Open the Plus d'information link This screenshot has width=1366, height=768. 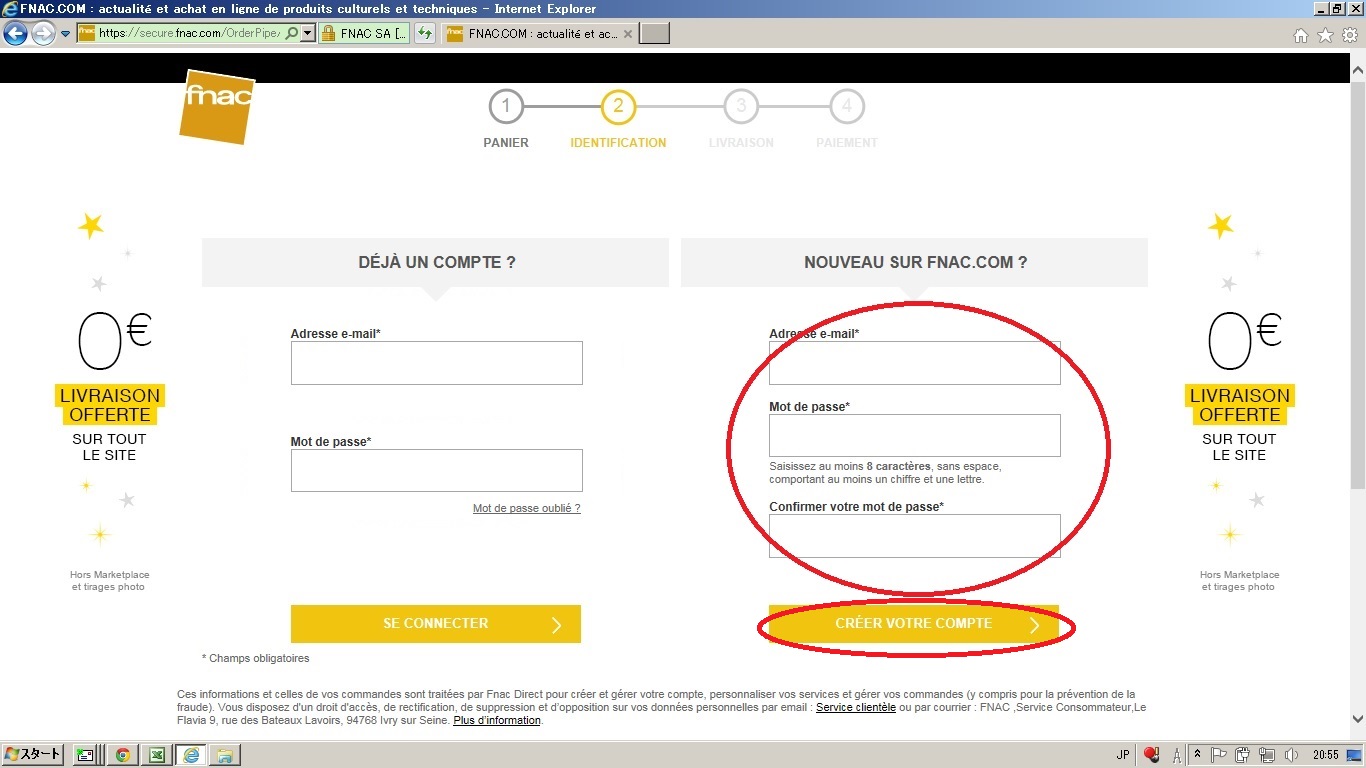497,720
